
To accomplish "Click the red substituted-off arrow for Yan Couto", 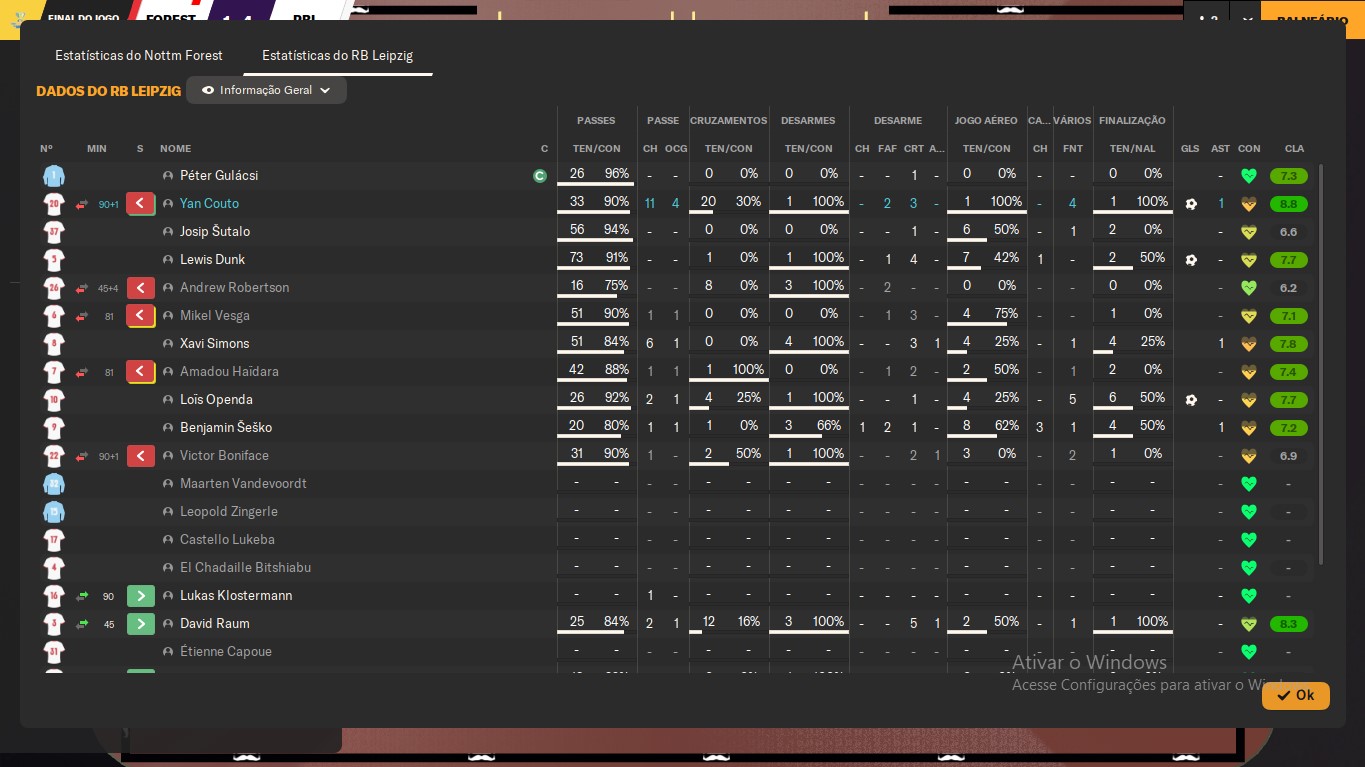I will [141, 204].
